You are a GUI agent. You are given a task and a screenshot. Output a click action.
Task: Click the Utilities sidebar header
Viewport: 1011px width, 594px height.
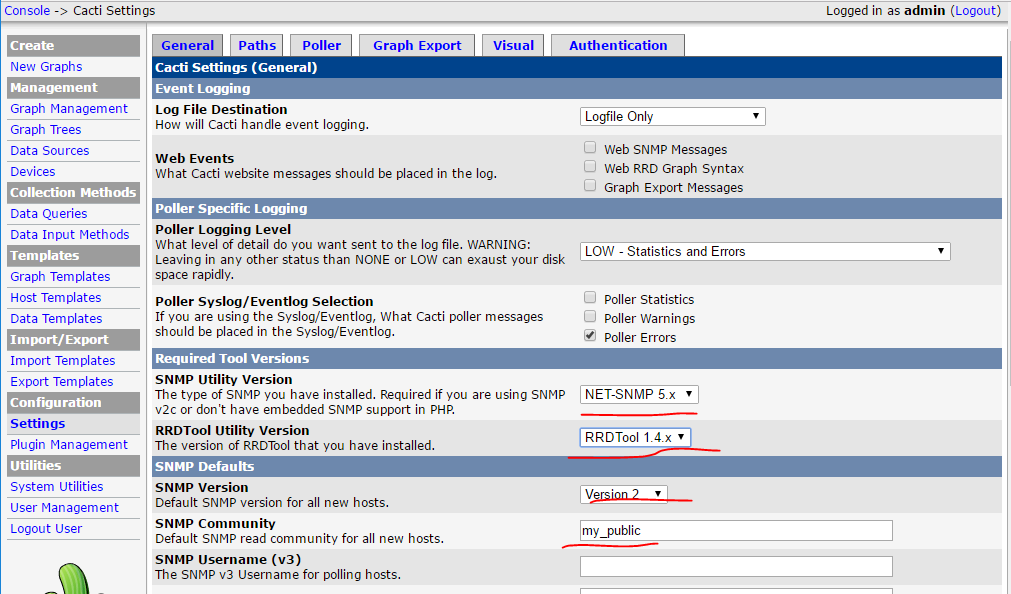74,466
